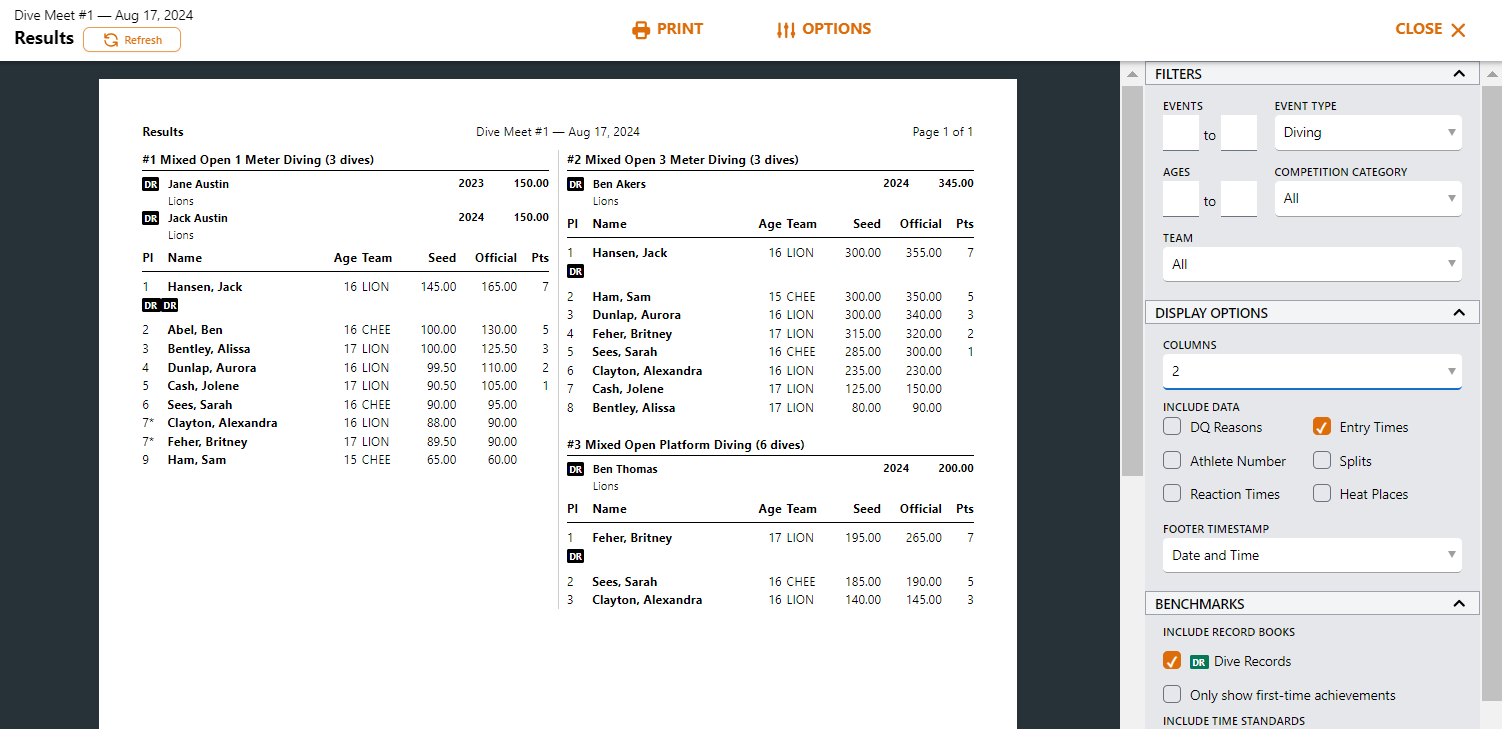Click the DR badge beside Ben Akers
The width and height of the screenshot is (1502, 729).
575,184
